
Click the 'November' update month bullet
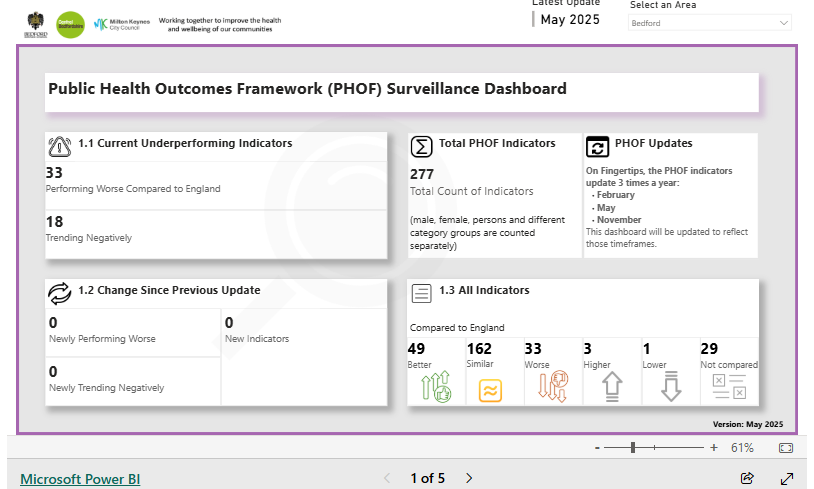(619, 220)
